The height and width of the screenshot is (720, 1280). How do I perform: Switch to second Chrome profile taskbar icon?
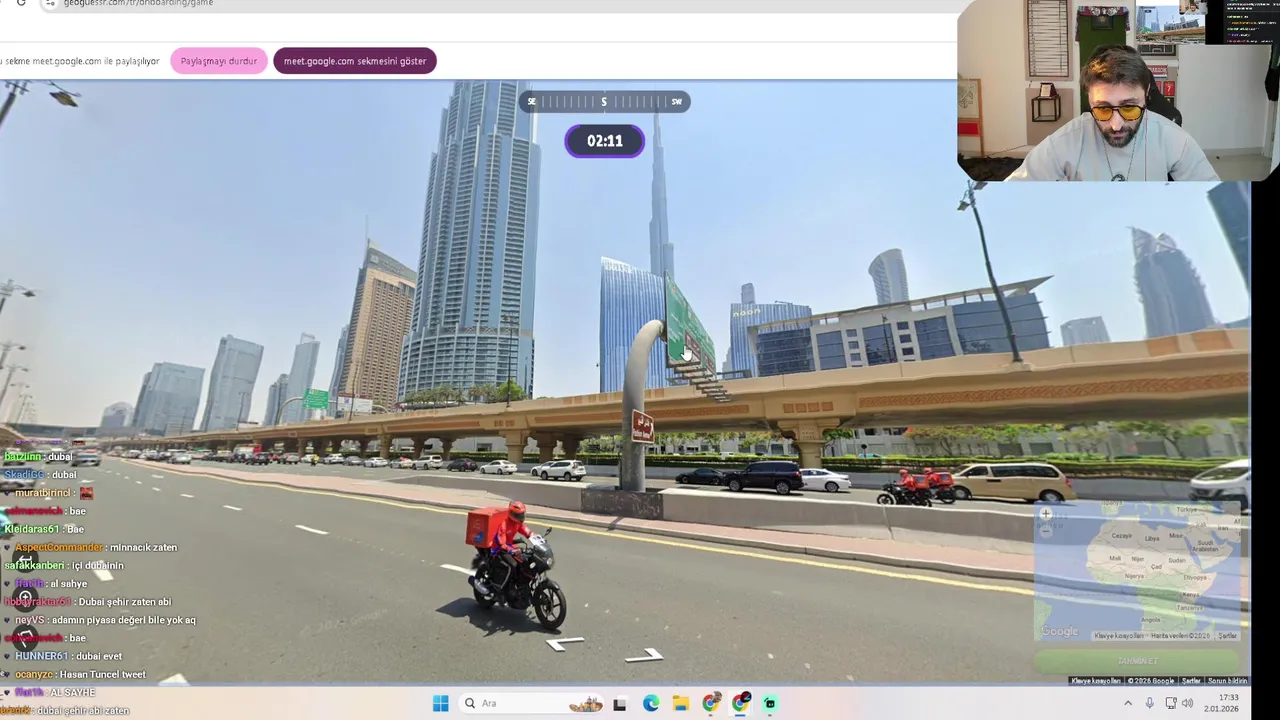click(741, 703)
